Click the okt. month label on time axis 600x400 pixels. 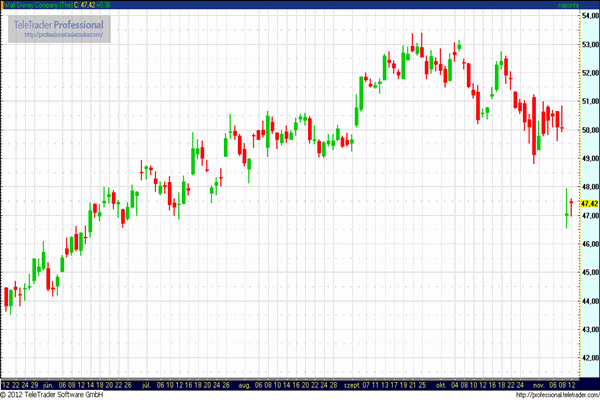point(441,385)
